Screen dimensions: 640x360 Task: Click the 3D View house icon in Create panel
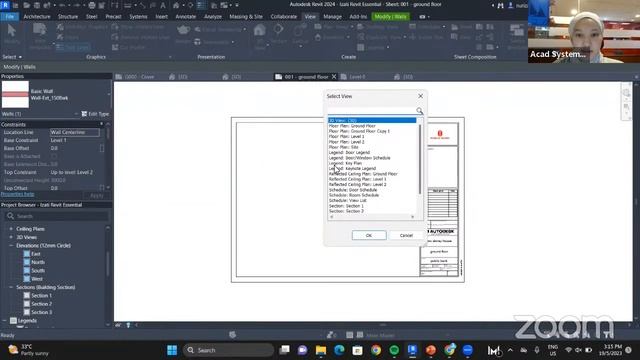tap(260, 30)
